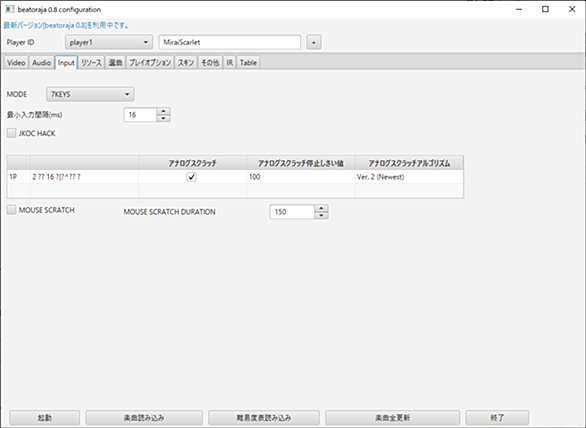The width and height of the screenshot is (586, 428).
Task: Switch to the Video tab
Action: [x=16, y=63]
